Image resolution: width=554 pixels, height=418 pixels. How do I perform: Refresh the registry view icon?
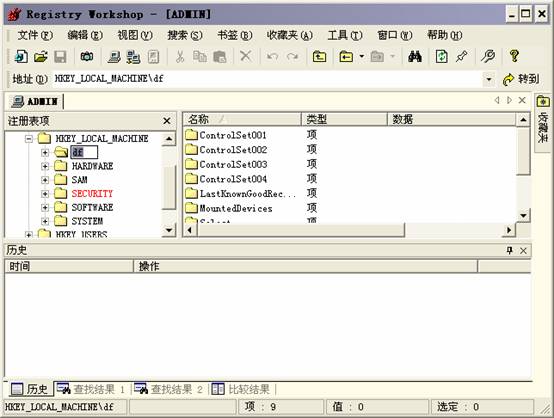click(x=442, y=57)
